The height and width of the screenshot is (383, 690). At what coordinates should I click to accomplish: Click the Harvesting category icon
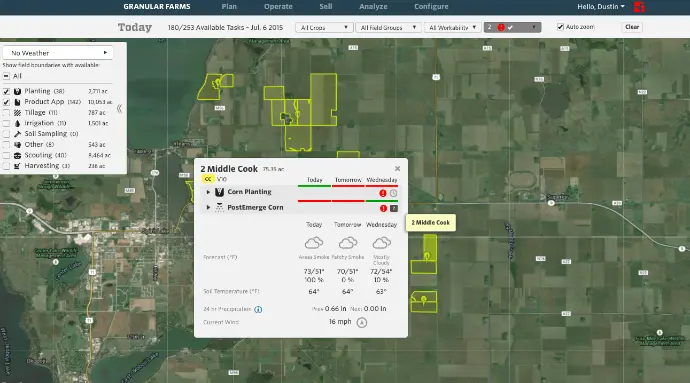17,166
